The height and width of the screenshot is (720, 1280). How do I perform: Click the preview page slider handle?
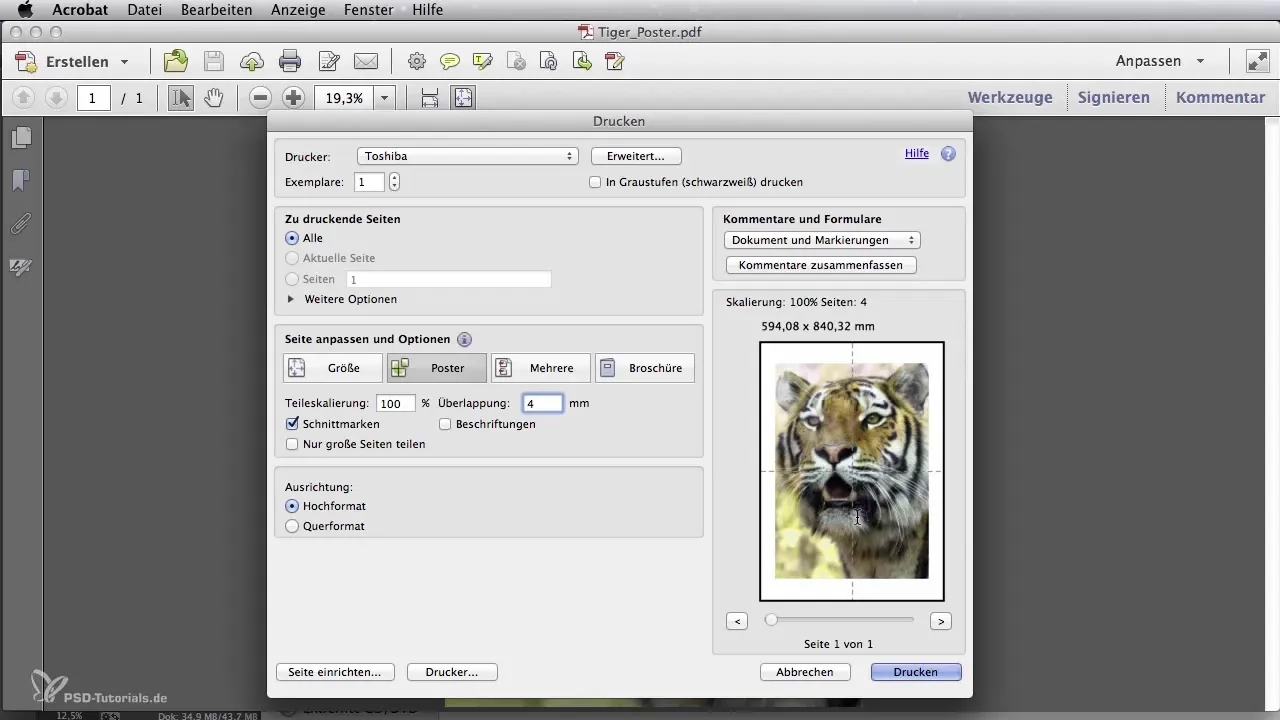click(x=771, y=620)
